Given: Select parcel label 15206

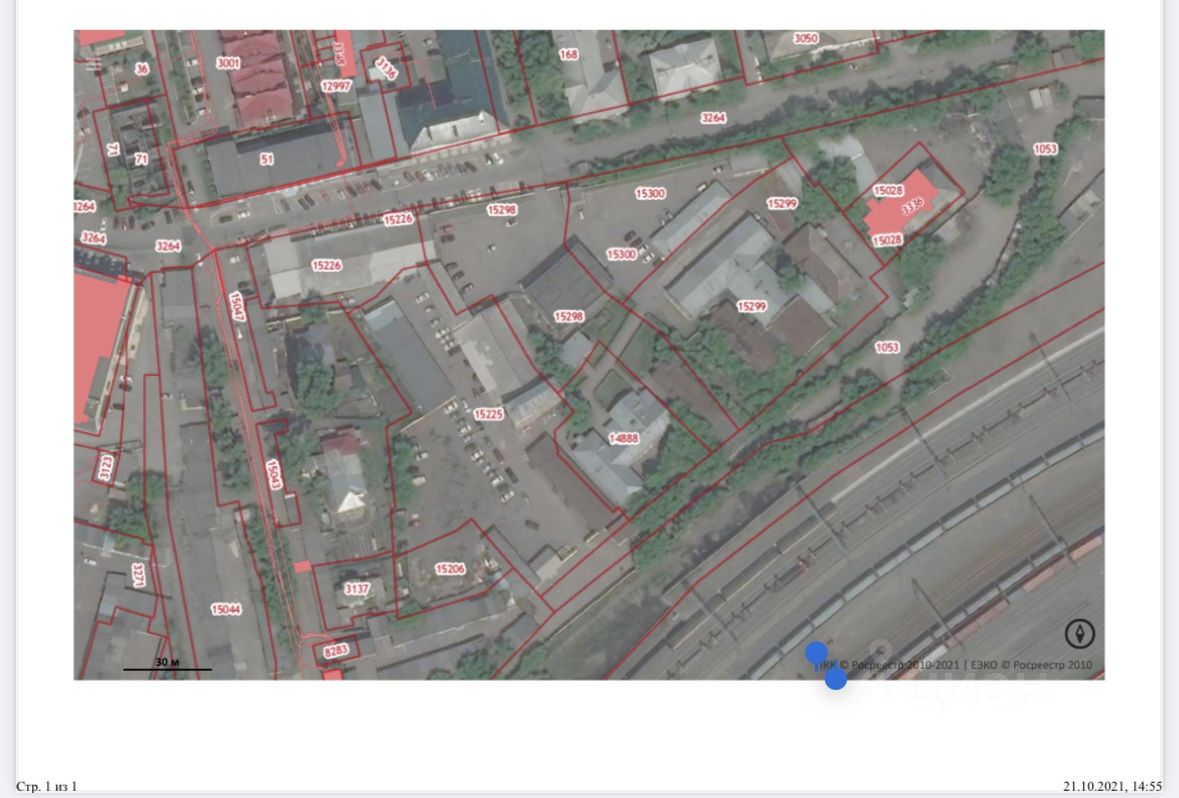Looking at the screenshot, I should pyautogui.click(x=450, y=569).
